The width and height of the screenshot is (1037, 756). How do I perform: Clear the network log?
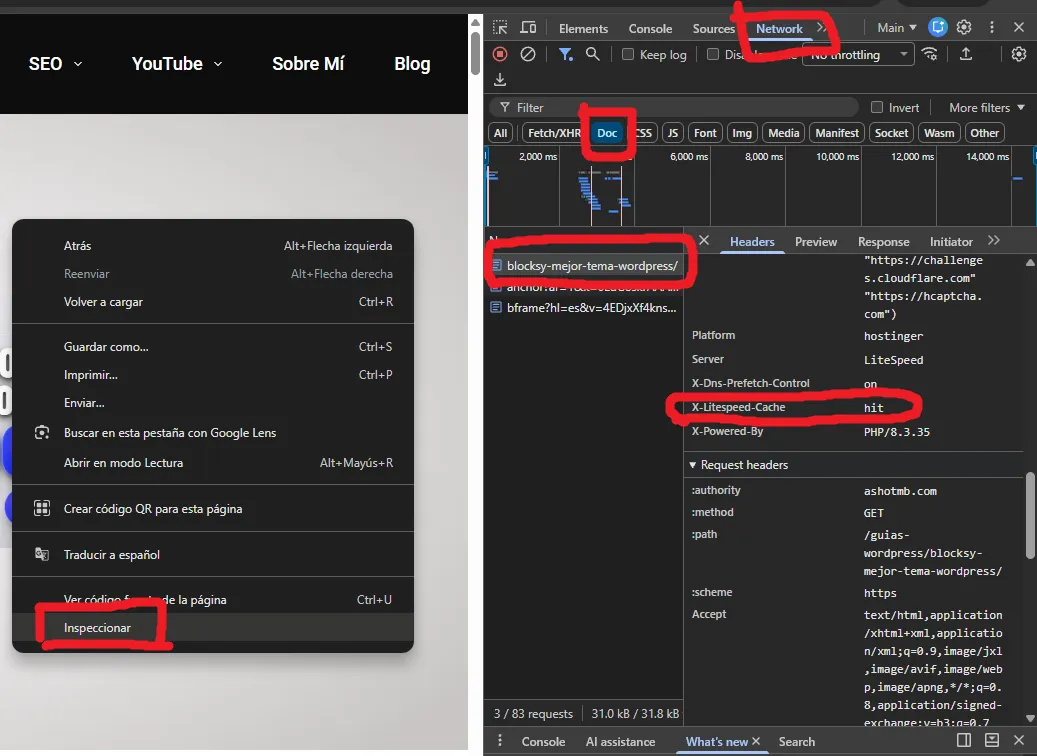tap(528, 54)
